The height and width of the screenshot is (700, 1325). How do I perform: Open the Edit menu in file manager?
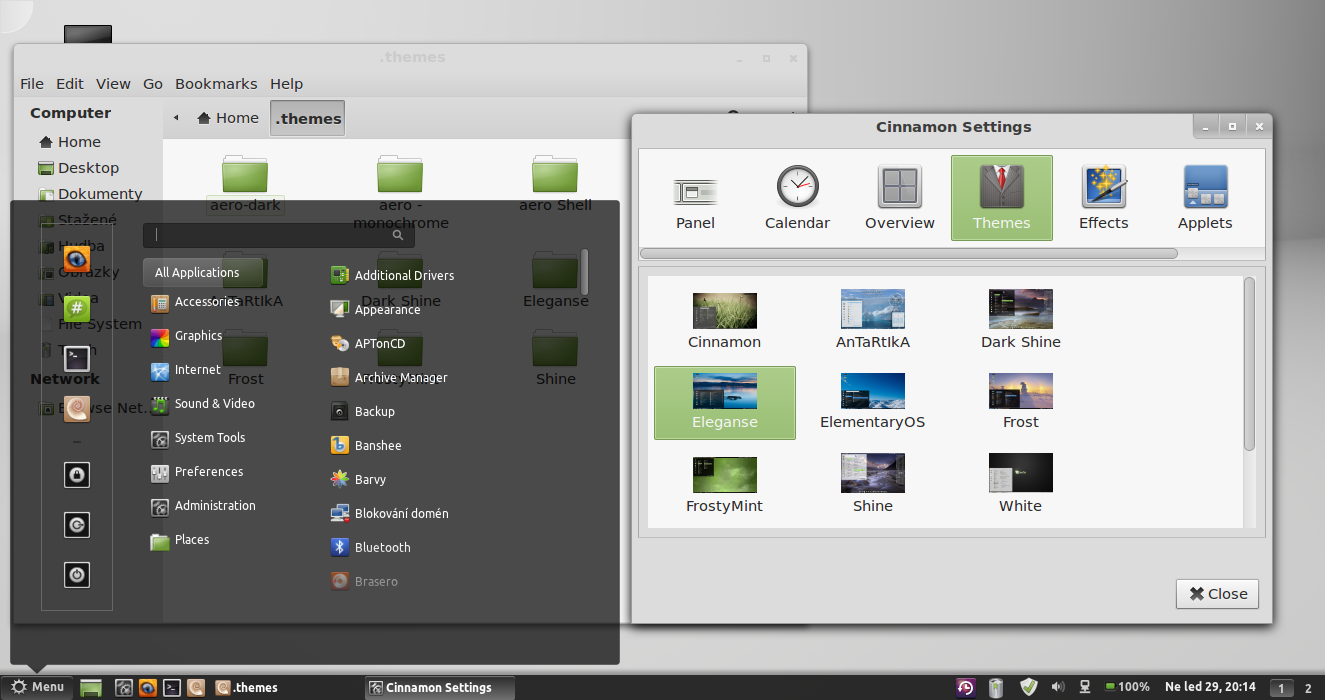tap(70, 84)
